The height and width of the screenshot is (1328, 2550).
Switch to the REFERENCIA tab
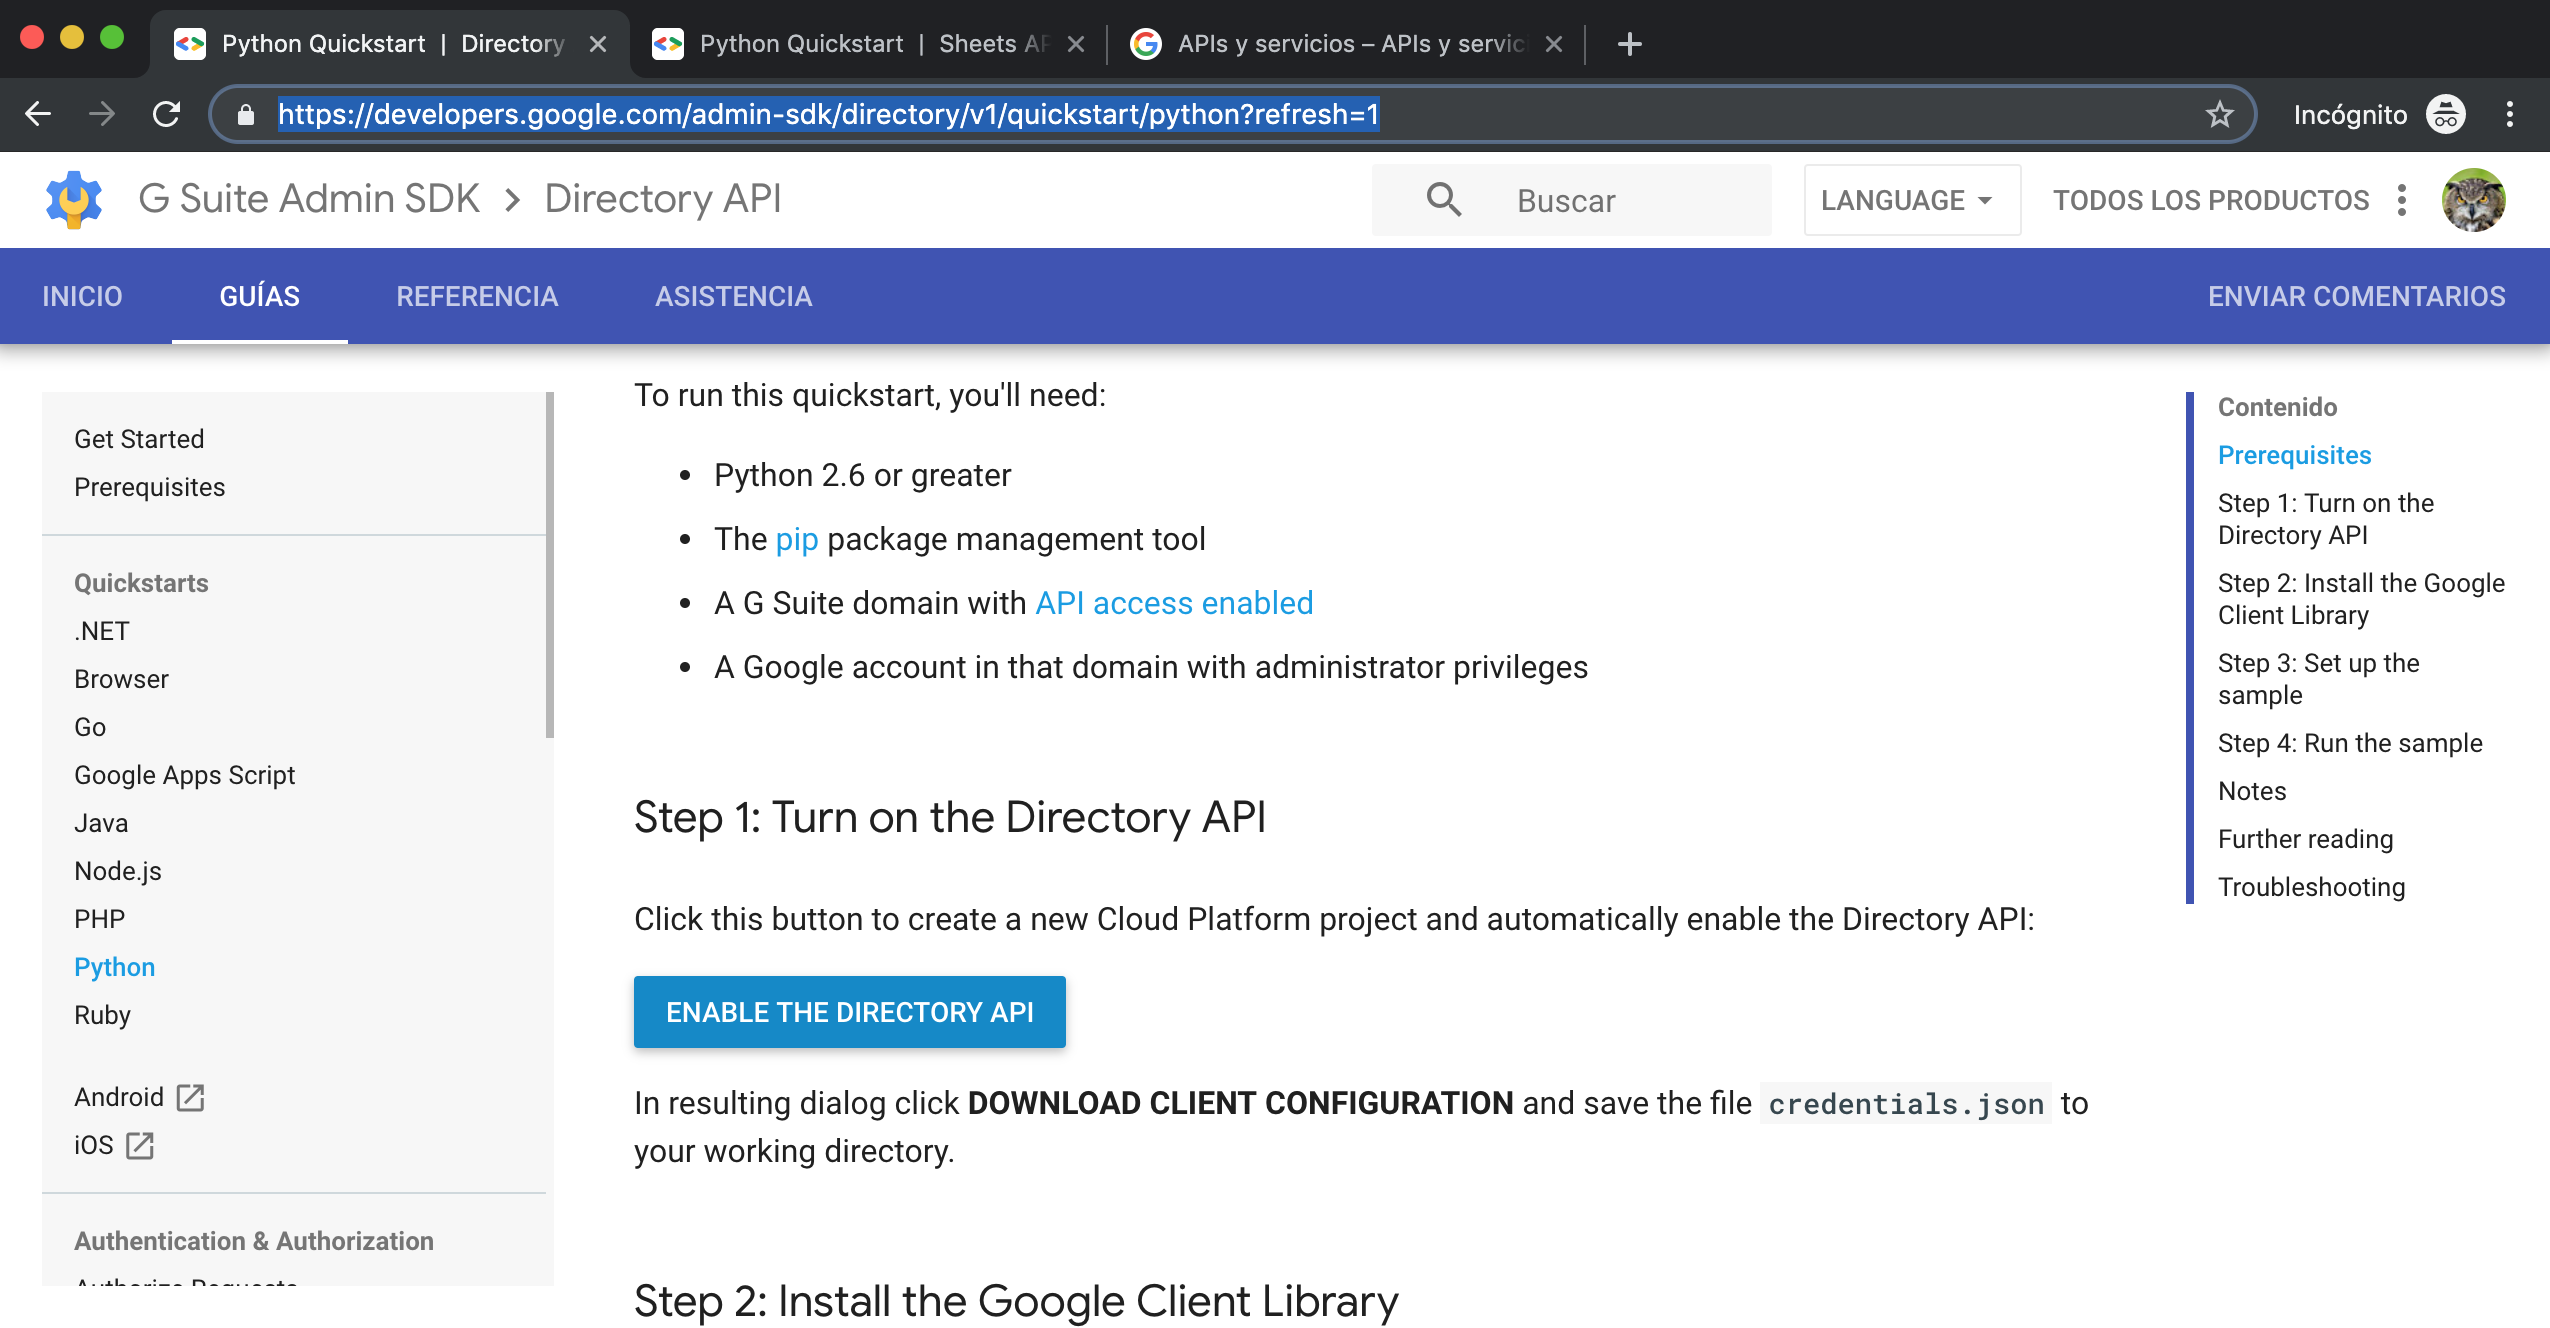tap(477, 296)
